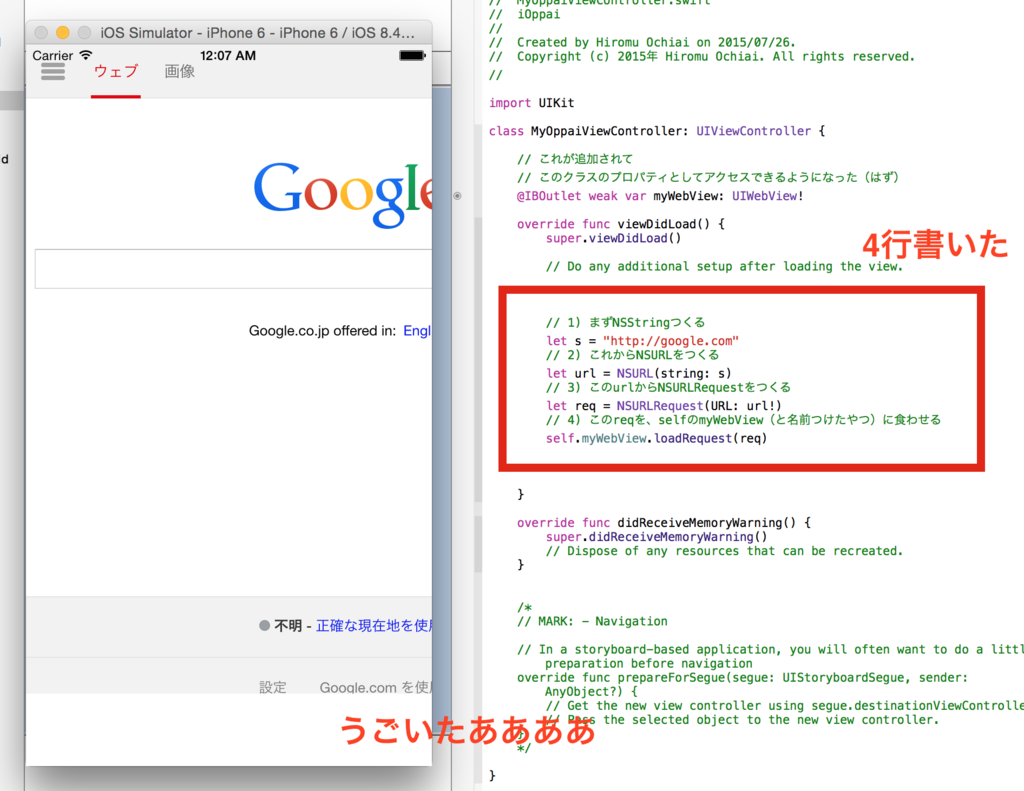Click the 12:07 AM clock in status bar
Viewport: 1024px width, 791px height.
(x=228, y=56)
